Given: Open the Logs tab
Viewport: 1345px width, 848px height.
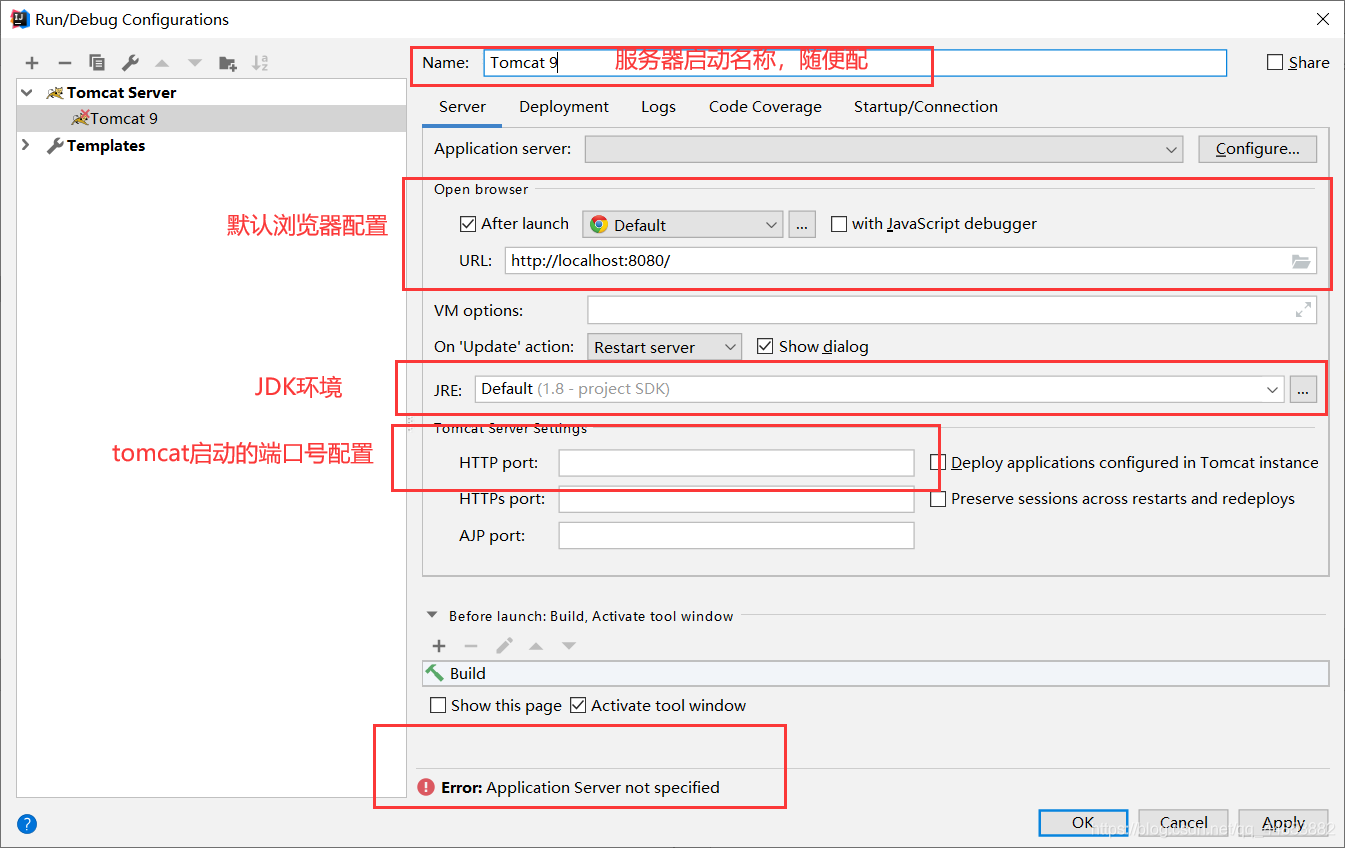Looking at the screenshot, I should click(658, 107).
